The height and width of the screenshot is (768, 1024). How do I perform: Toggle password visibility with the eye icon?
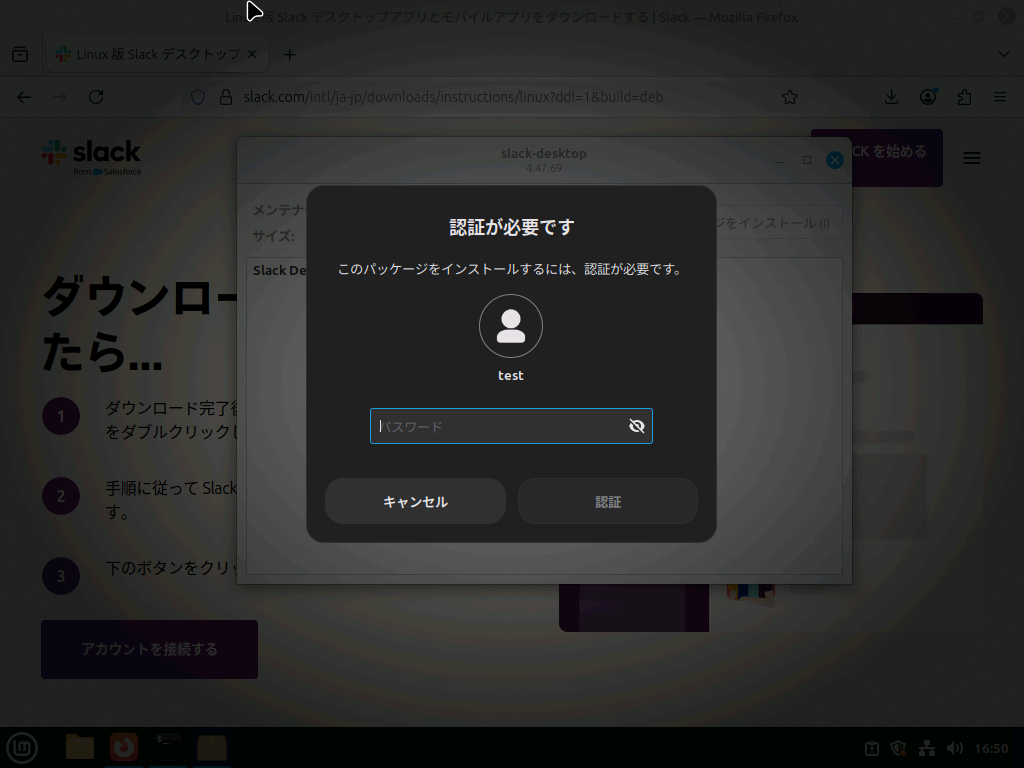coord(637,426)
